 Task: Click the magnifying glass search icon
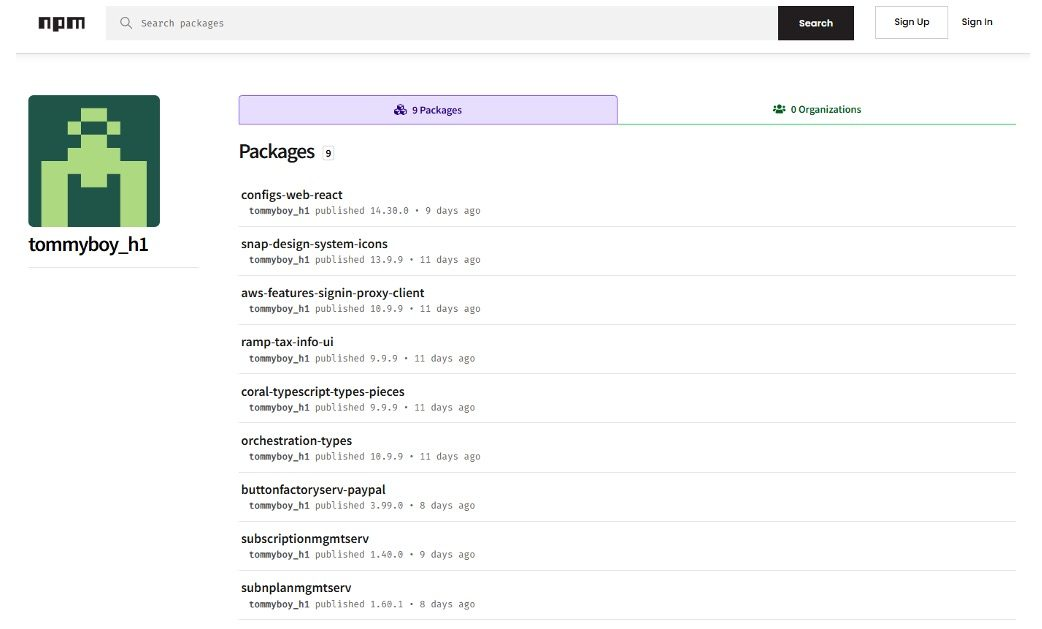click(x=124, y=22)
